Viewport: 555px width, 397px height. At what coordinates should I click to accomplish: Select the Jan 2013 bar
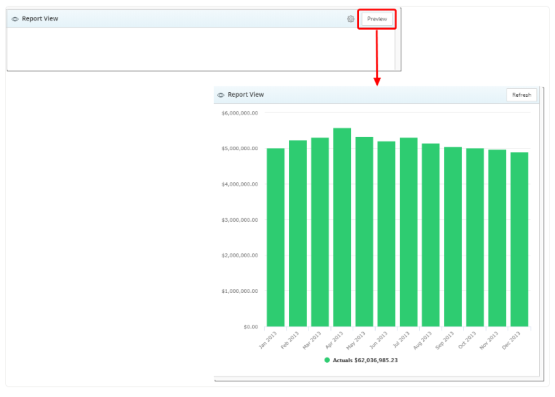point(275,237)
